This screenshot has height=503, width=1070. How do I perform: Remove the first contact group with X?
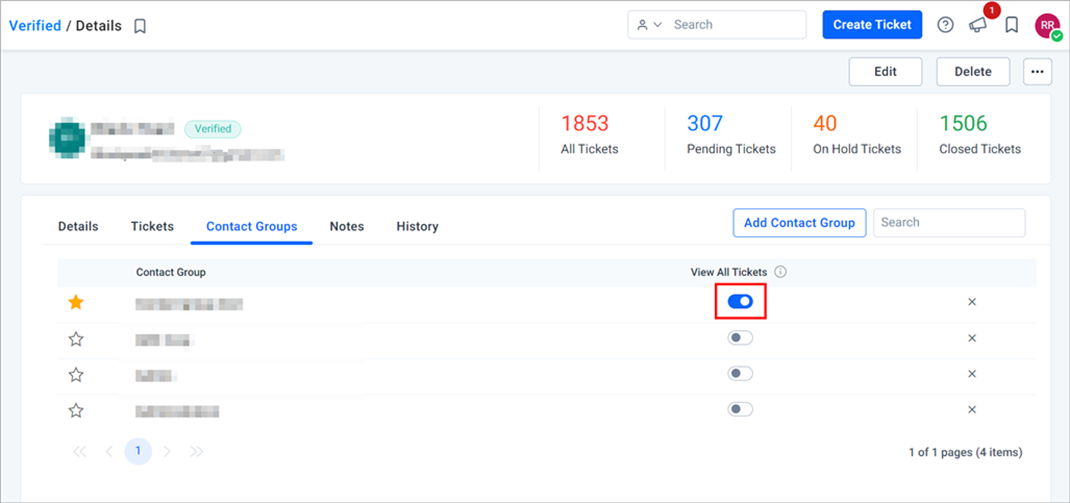coord(972,302)
